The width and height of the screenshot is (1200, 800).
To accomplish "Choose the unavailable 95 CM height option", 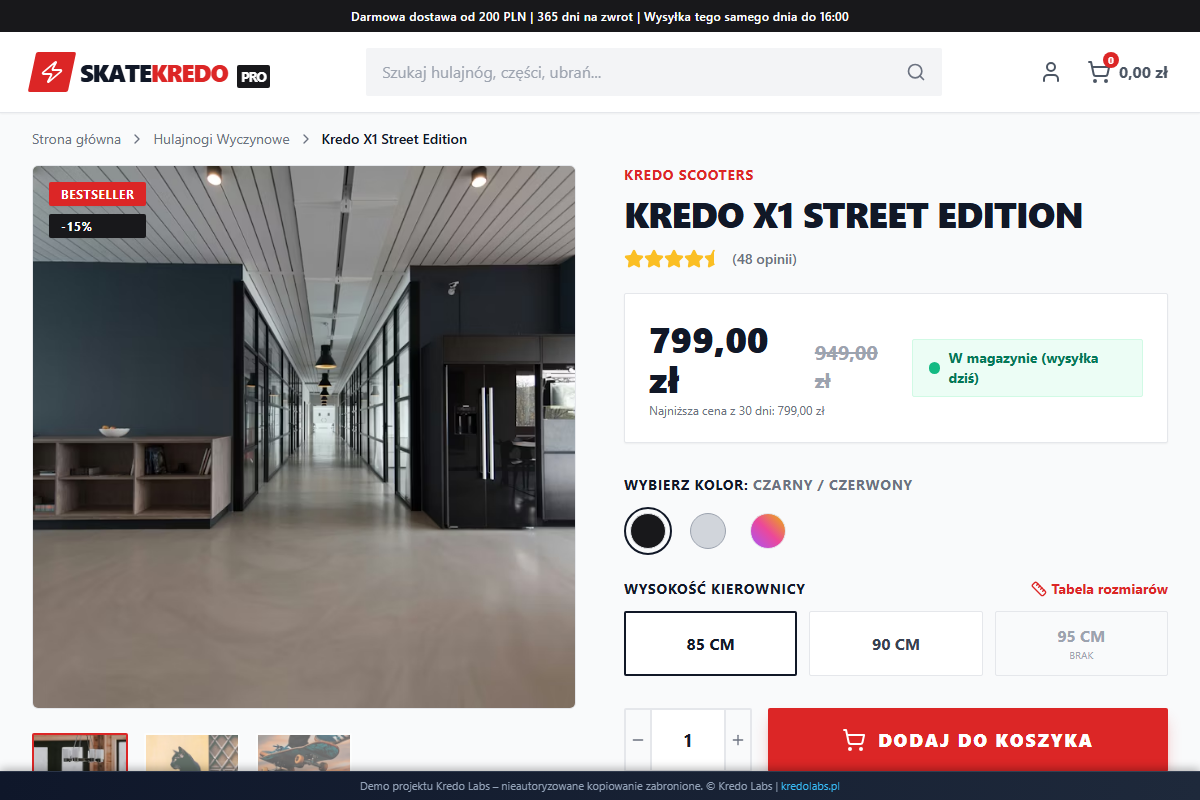I will (x=1081, y=644).
